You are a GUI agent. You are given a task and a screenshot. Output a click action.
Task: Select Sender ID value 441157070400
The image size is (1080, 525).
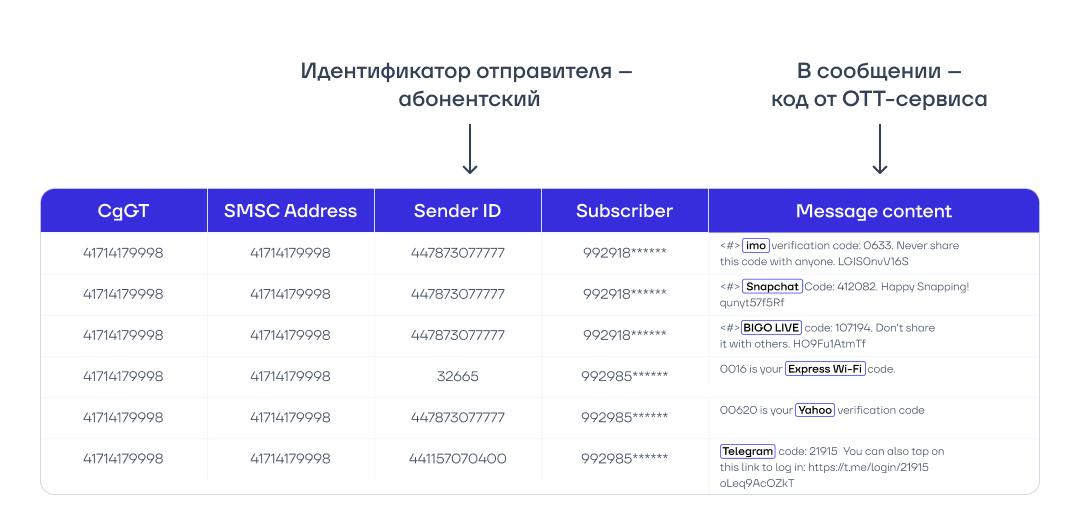457,459
